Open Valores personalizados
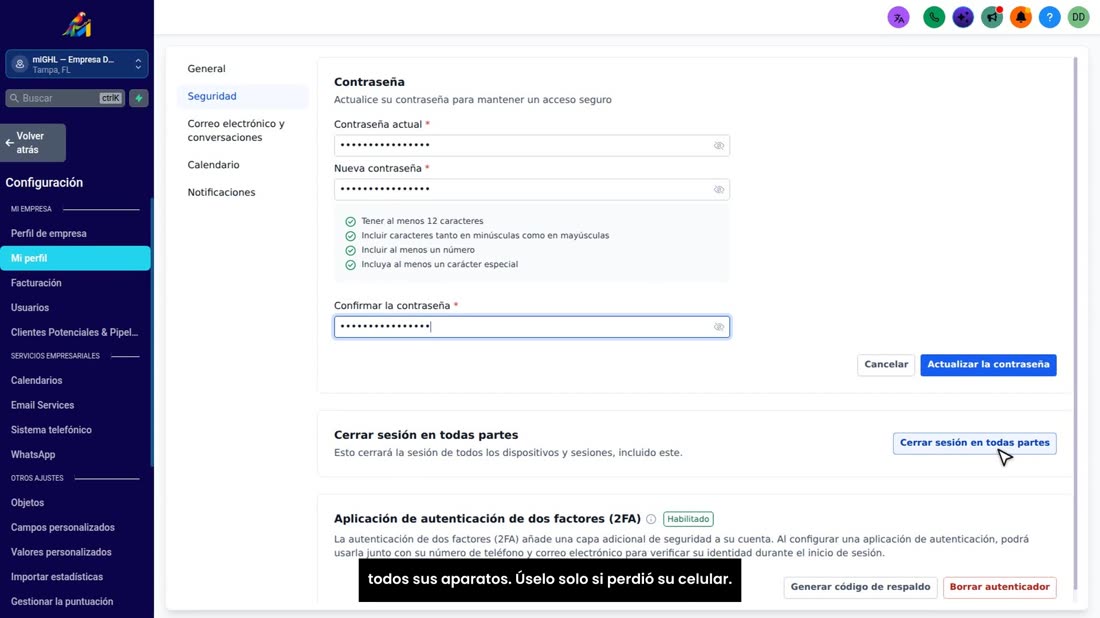 (61, 552)
